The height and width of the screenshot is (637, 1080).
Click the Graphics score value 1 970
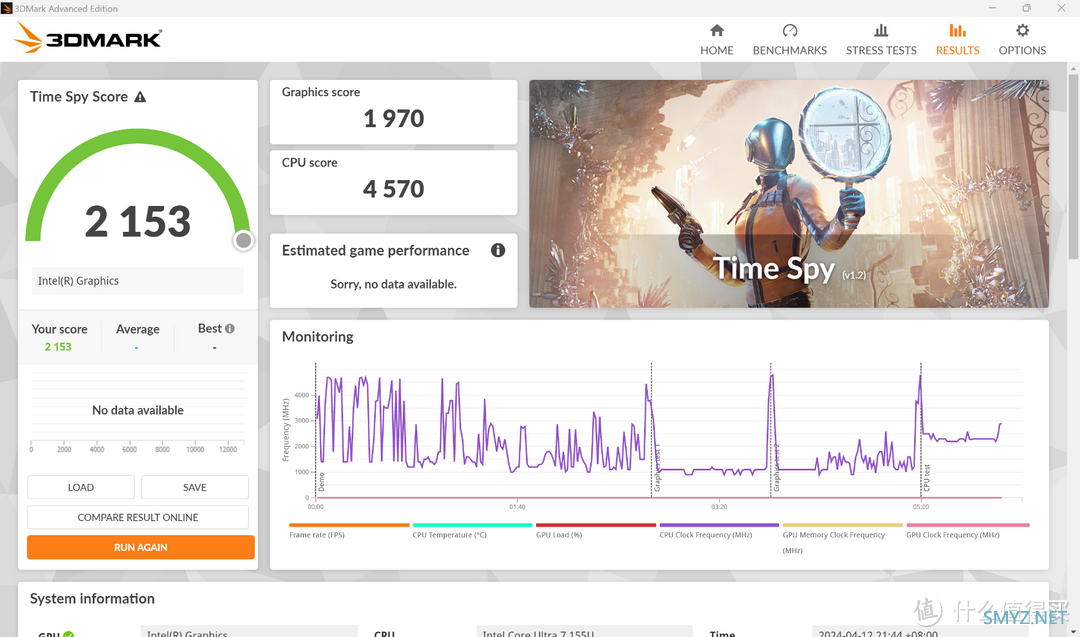coord(393,118)
